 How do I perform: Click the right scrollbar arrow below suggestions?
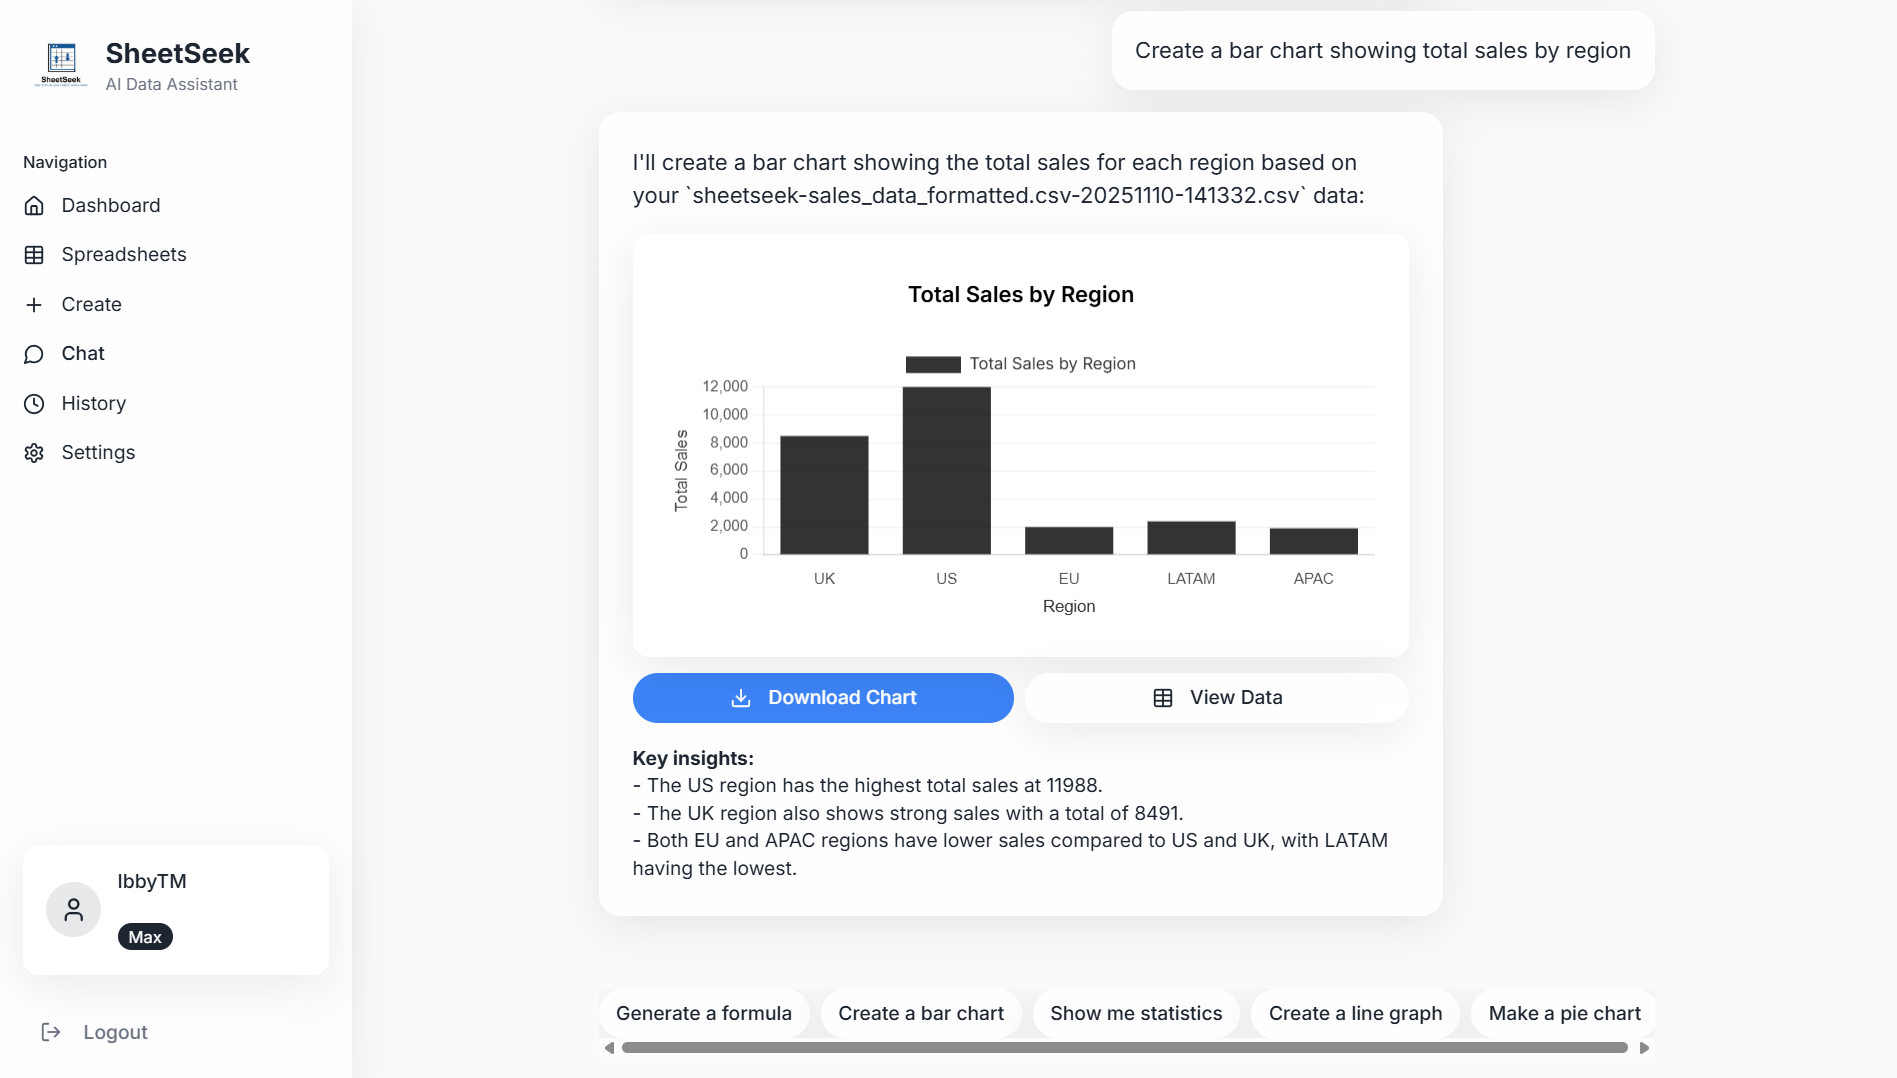tap(1644, 1048)
